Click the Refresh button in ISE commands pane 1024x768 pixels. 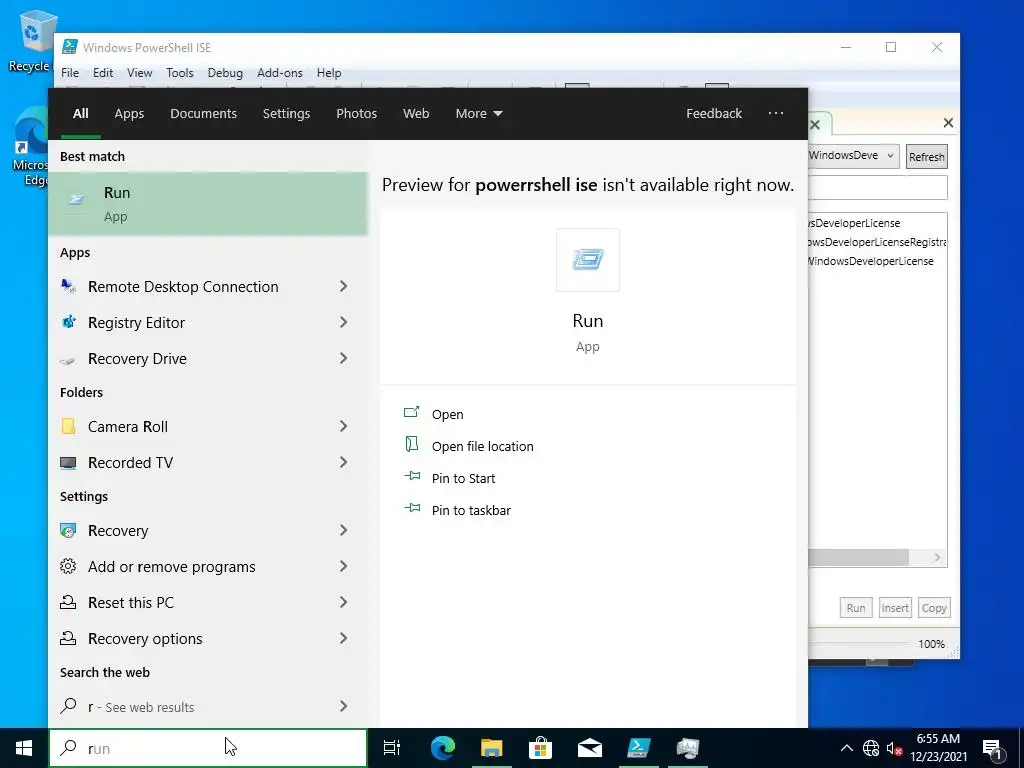926,157
